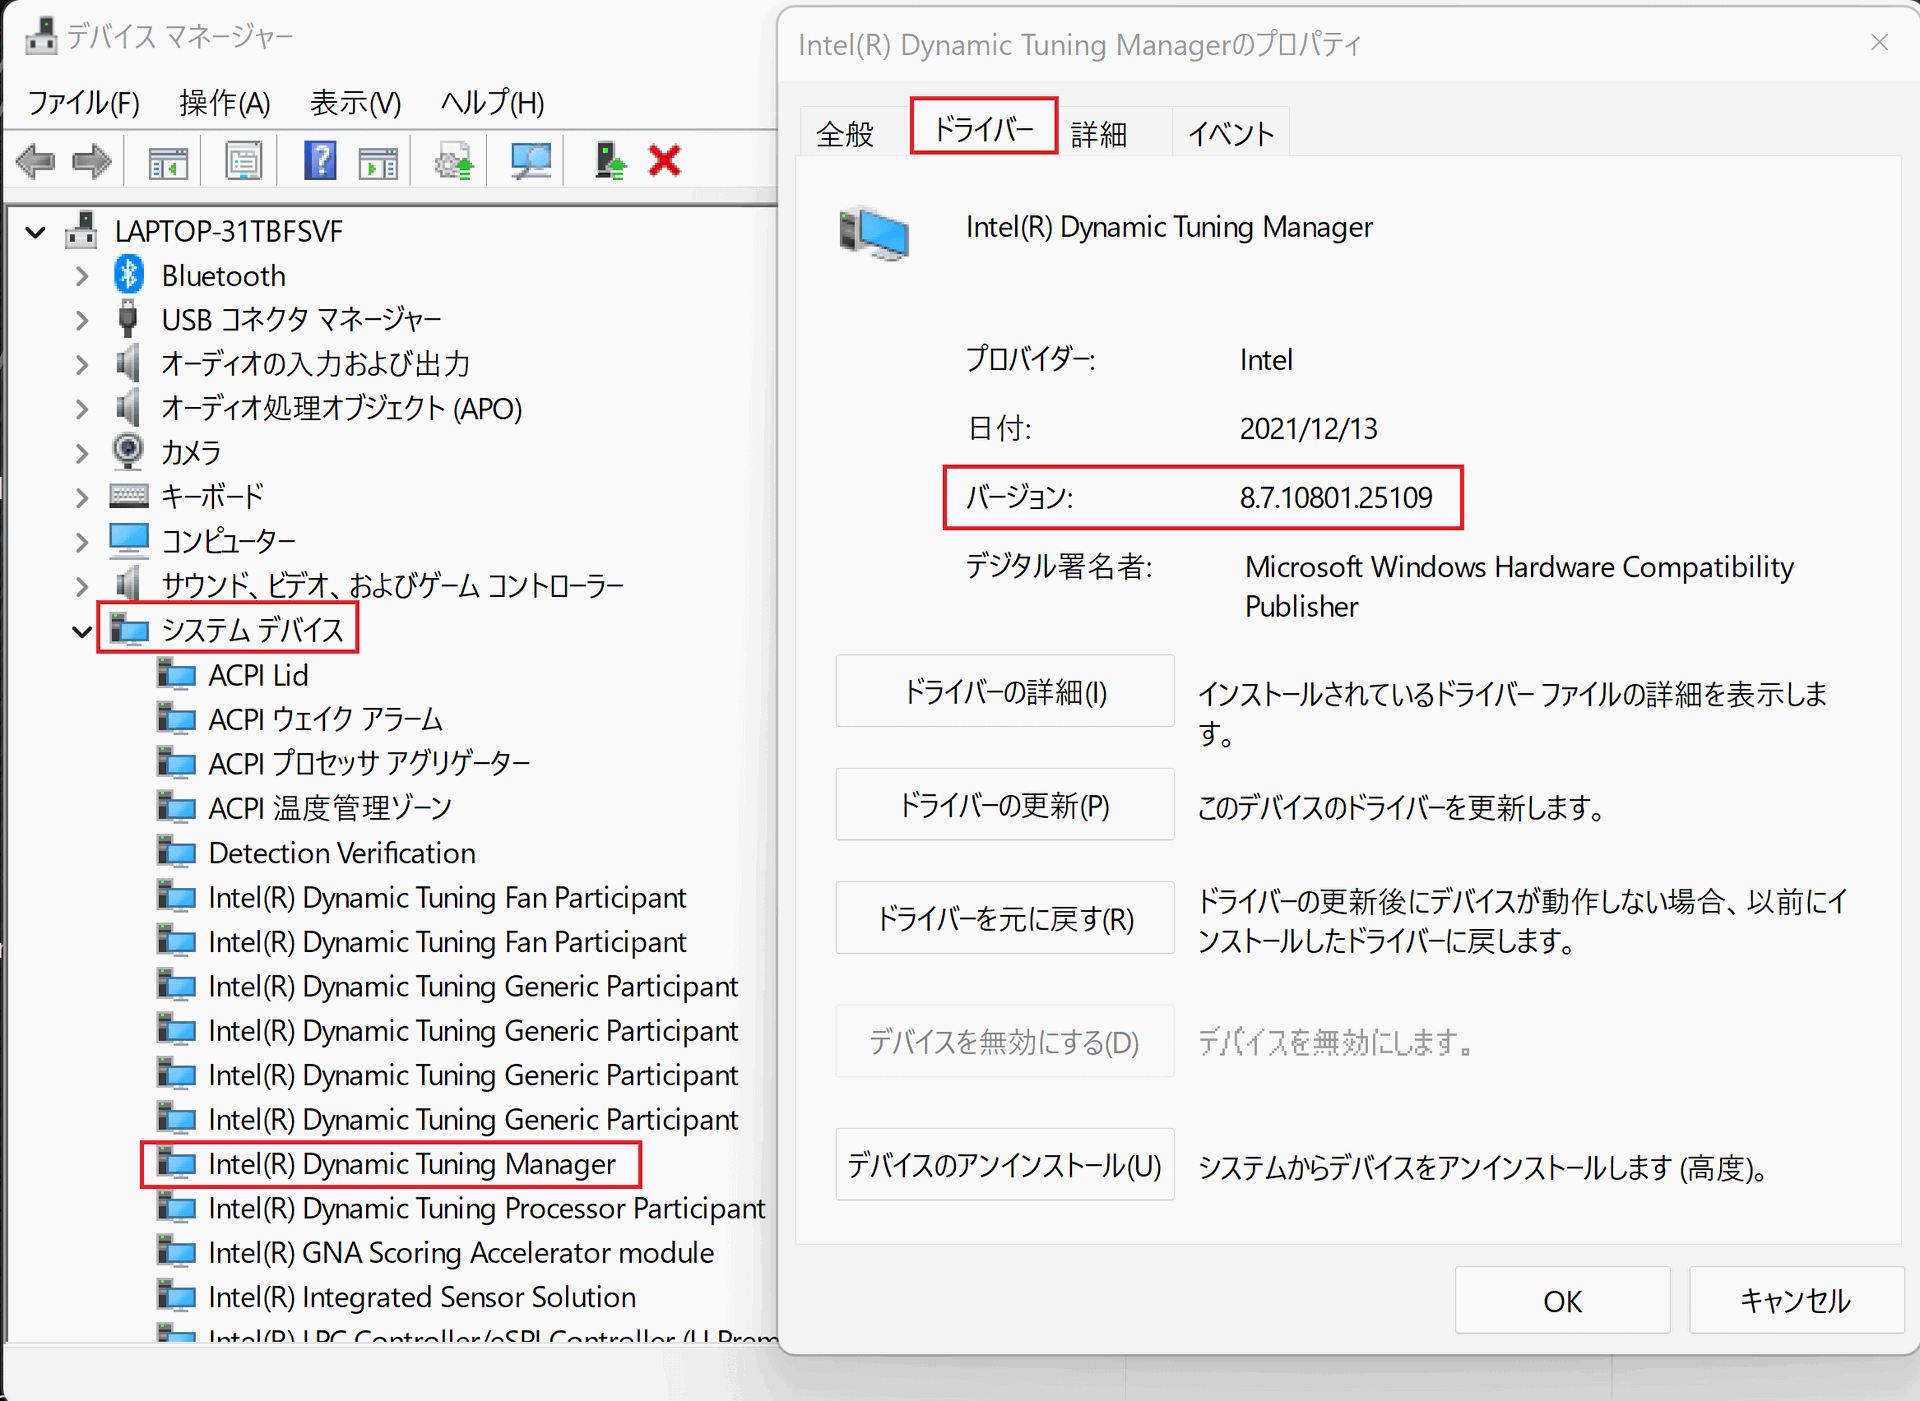Click the Back arrow toolbar icon
Viewport: 1920px width, 1401px height.
[x=36, y=161]
